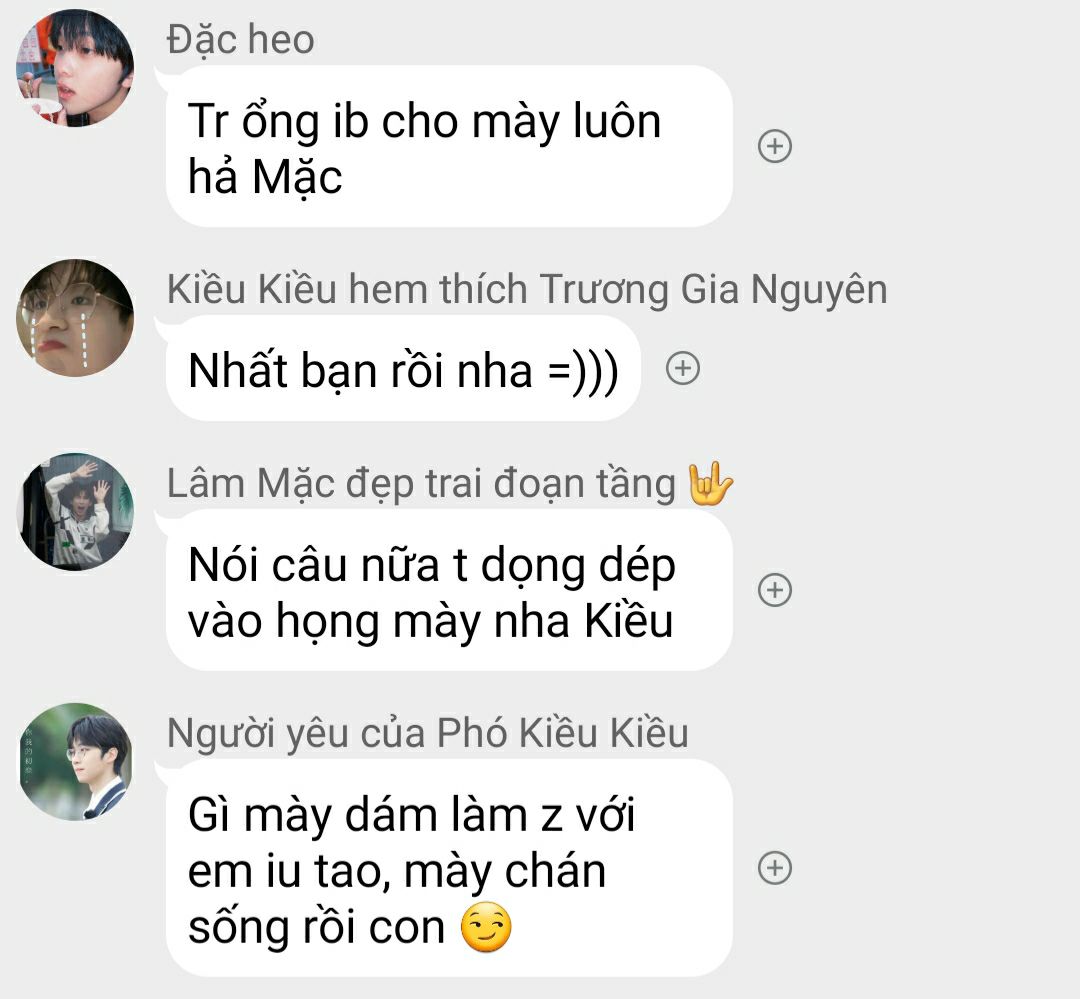The image size is (1080, 999).
Task: Tap sender name "Người yêu của Phó Kiều Kiều"
Action: (428, 733)
